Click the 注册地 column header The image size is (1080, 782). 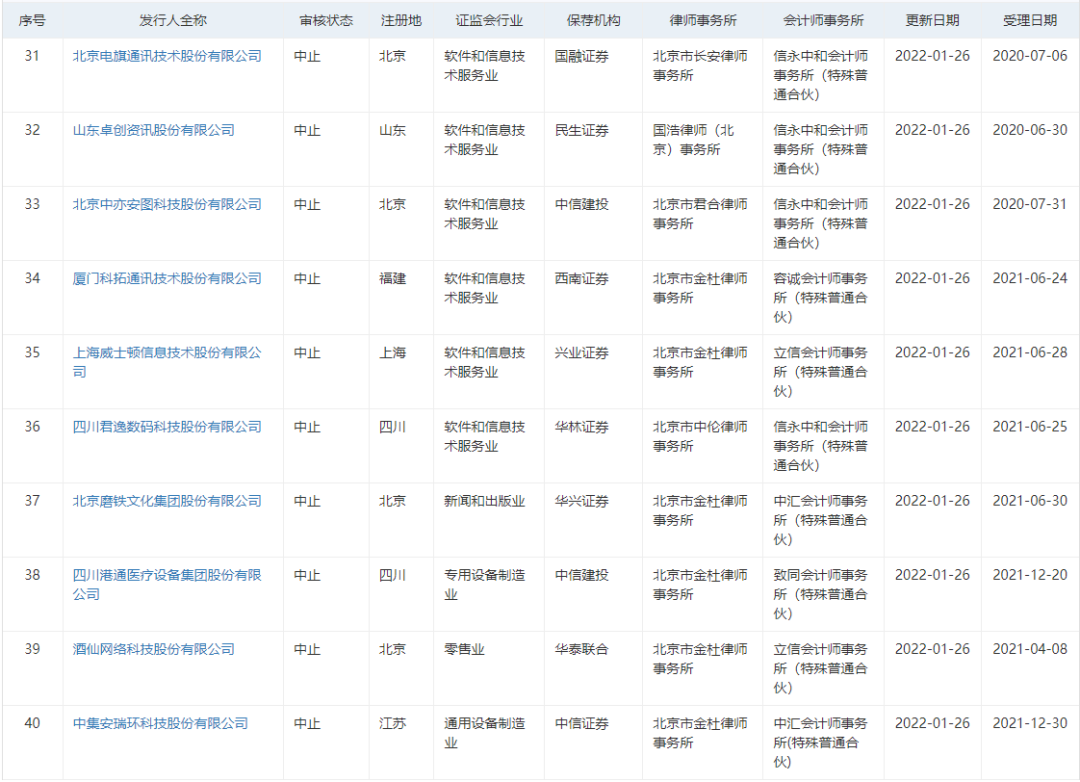[x=401, y=21]
